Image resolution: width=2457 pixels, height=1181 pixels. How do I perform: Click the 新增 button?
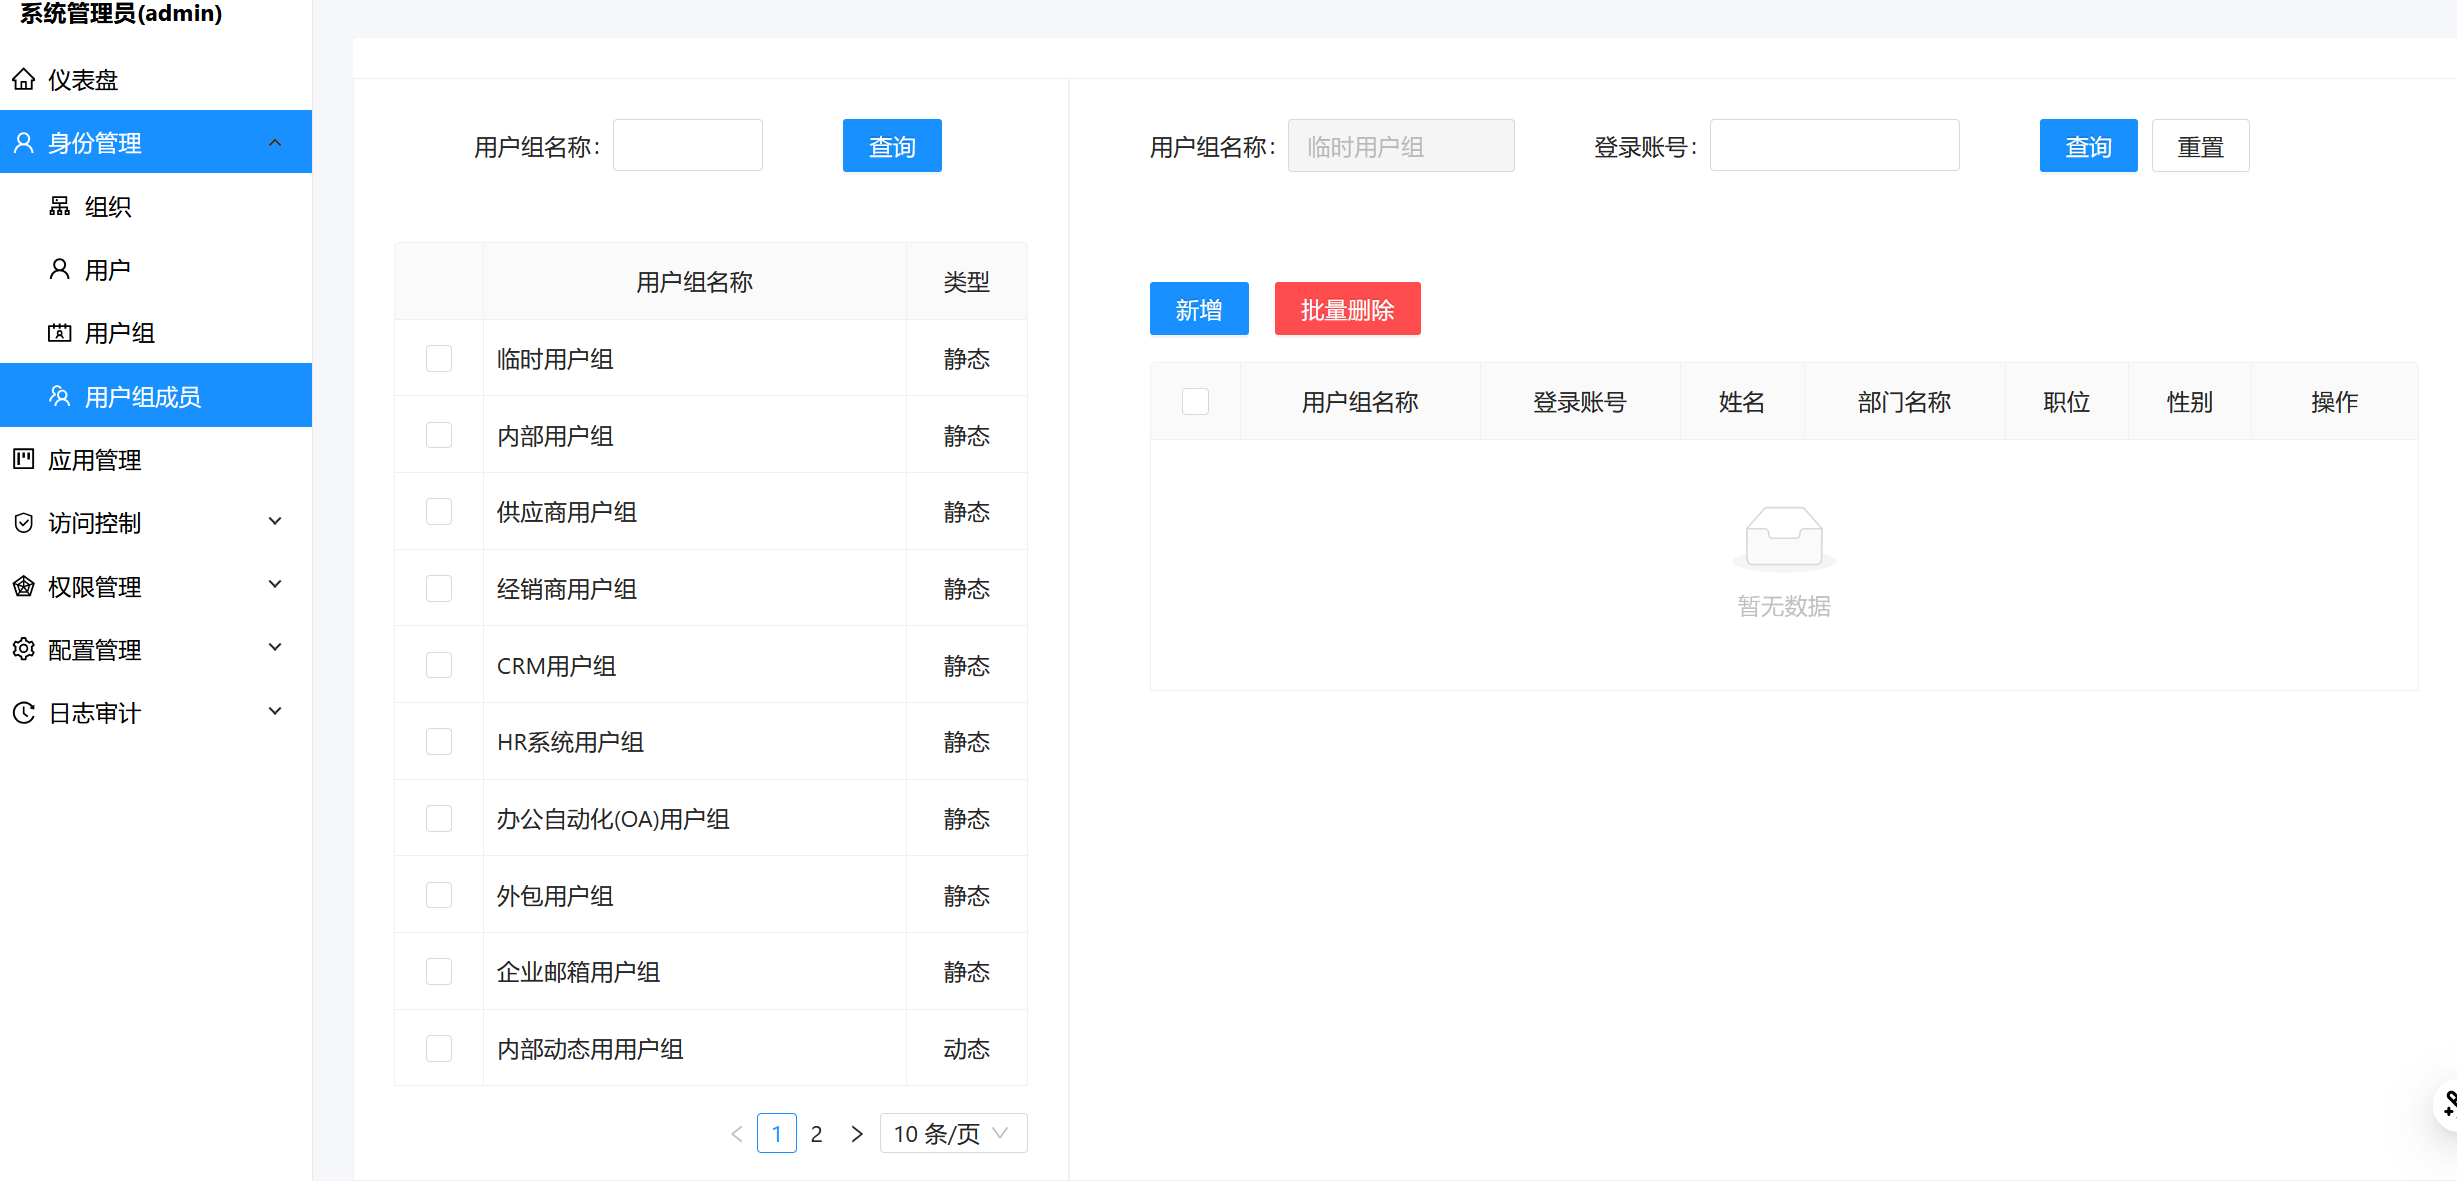point(1198,308)
